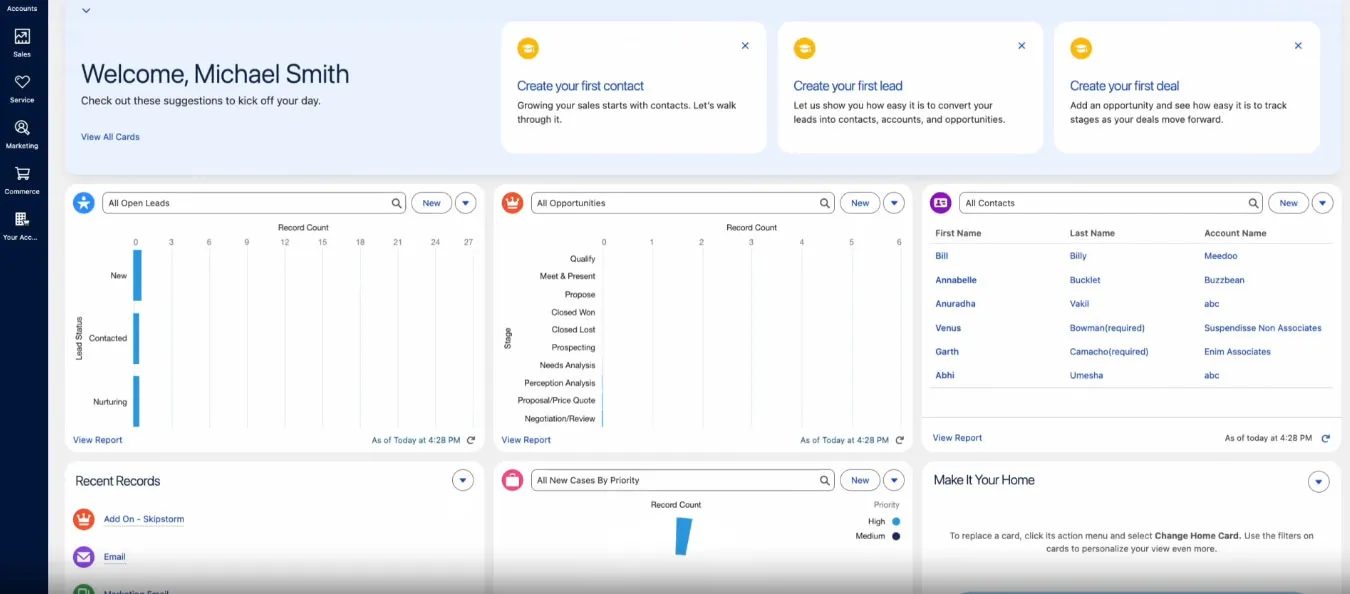Refresh the All Open Leads chart
The width and height of the screenshot is (1350, 594).
click(471, 440)
